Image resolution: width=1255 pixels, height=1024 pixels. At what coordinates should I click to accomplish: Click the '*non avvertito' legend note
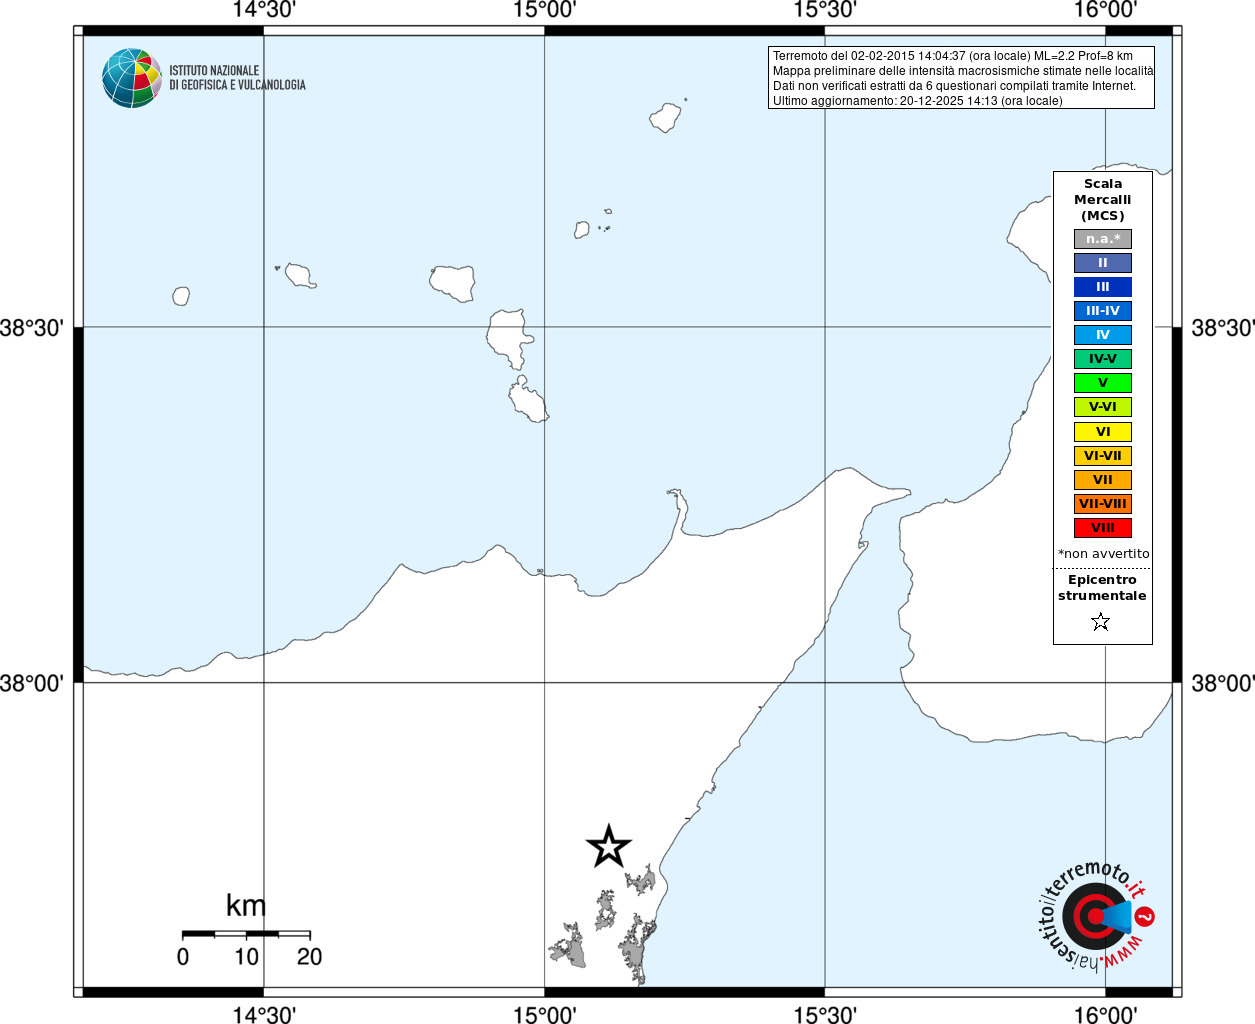1104,554
